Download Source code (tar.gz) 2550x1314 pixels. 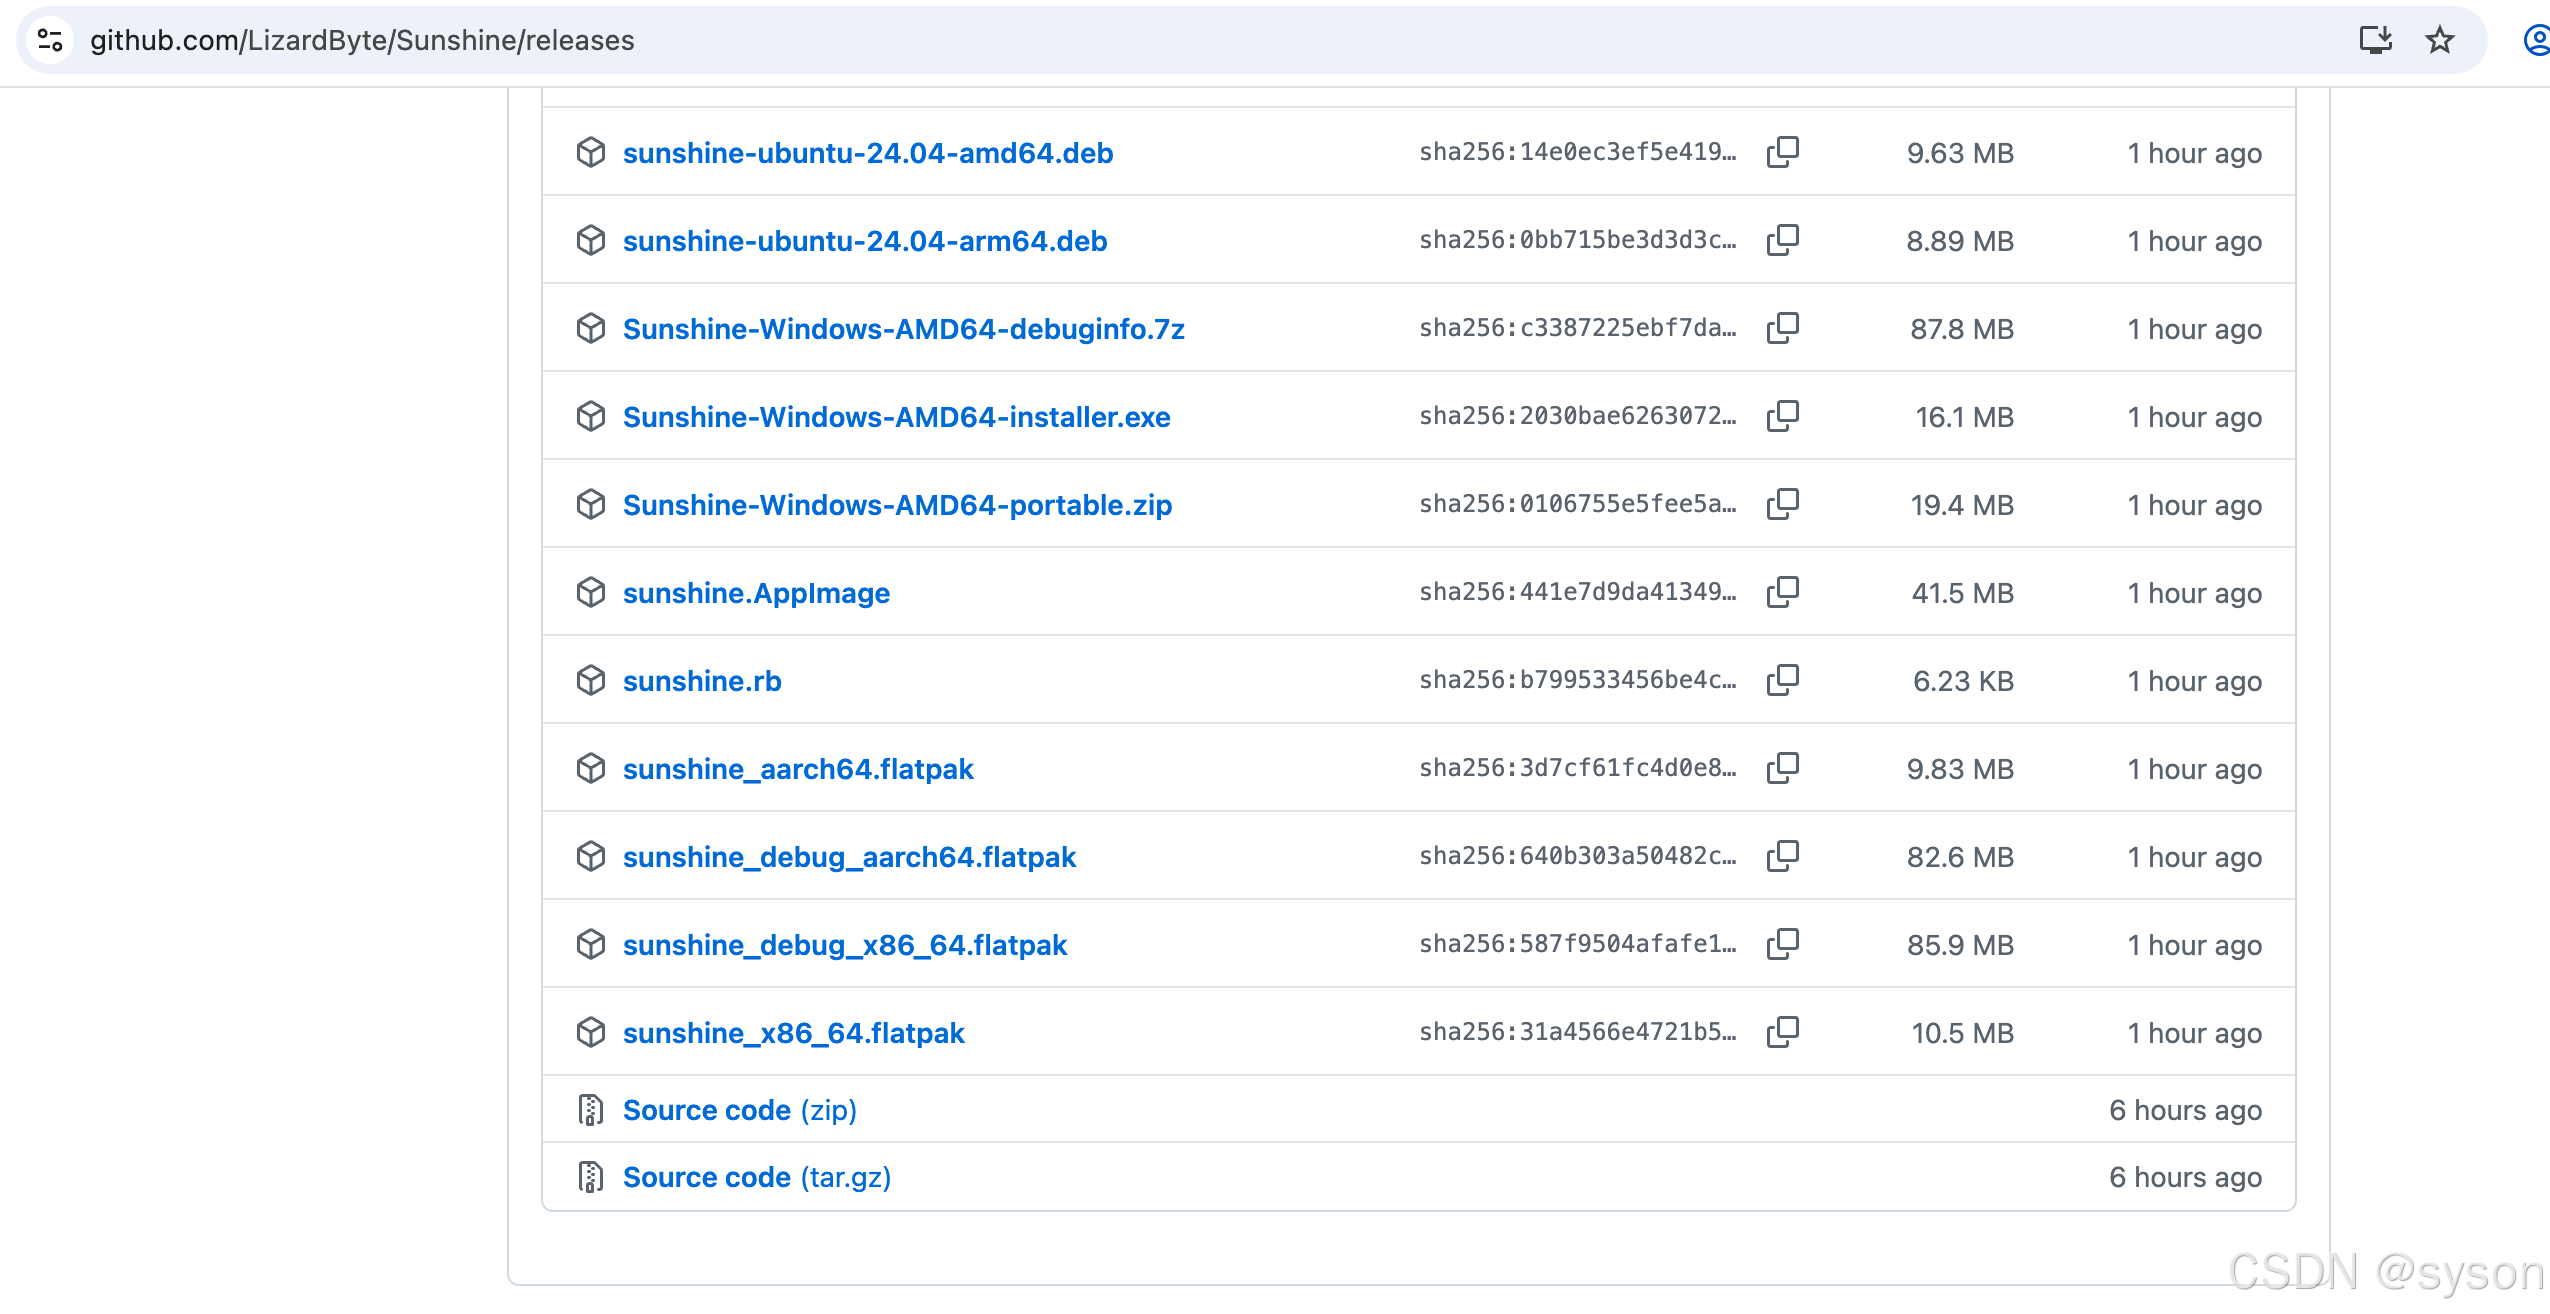(756, 1177)
